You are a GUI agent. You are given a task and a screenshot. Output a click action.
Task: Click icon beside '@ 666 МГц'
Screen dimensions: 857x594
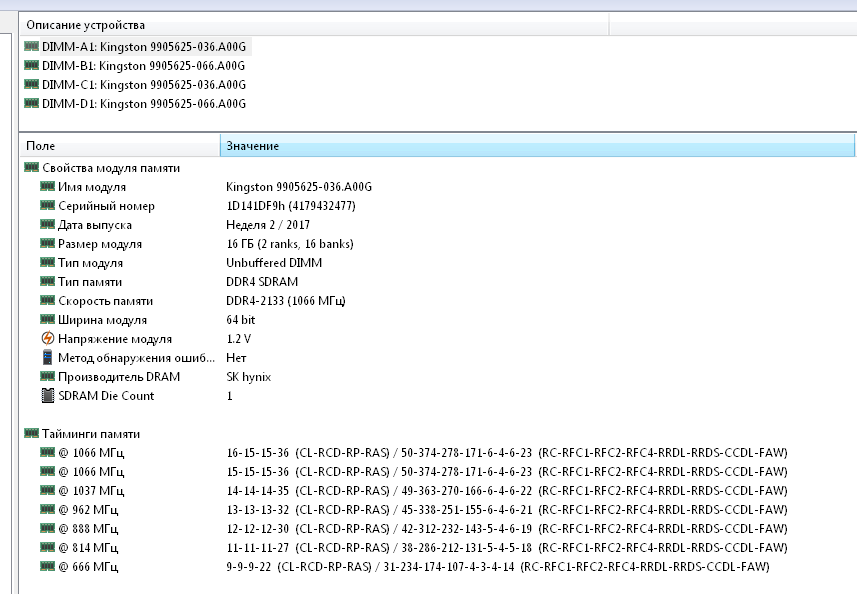tap(48, 566)
